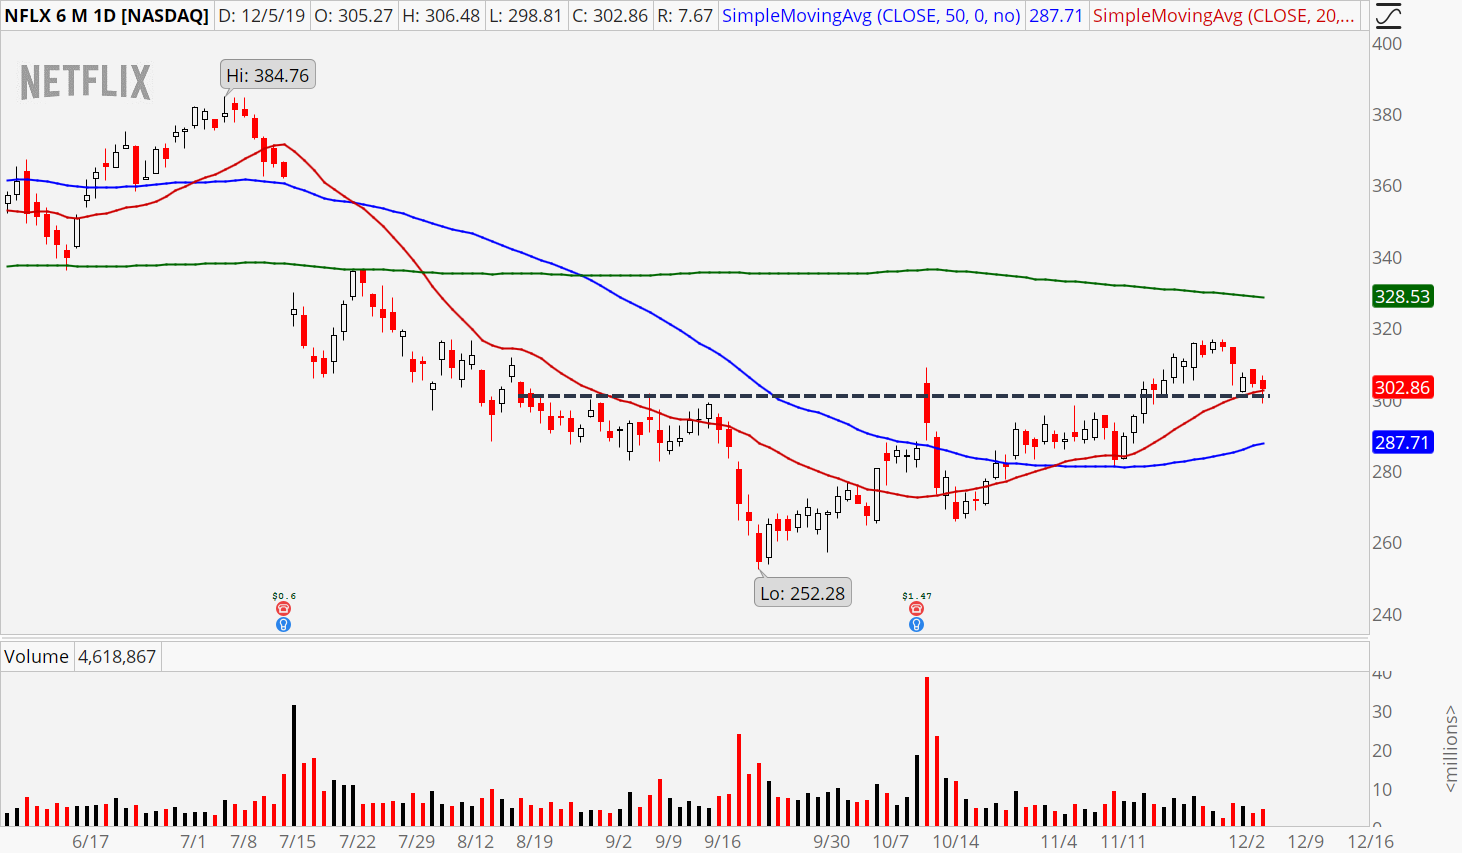Click the blue lightbulb icon below the $1.47 earnings
The image size is (1462, 853).
[x=916, y=625]
